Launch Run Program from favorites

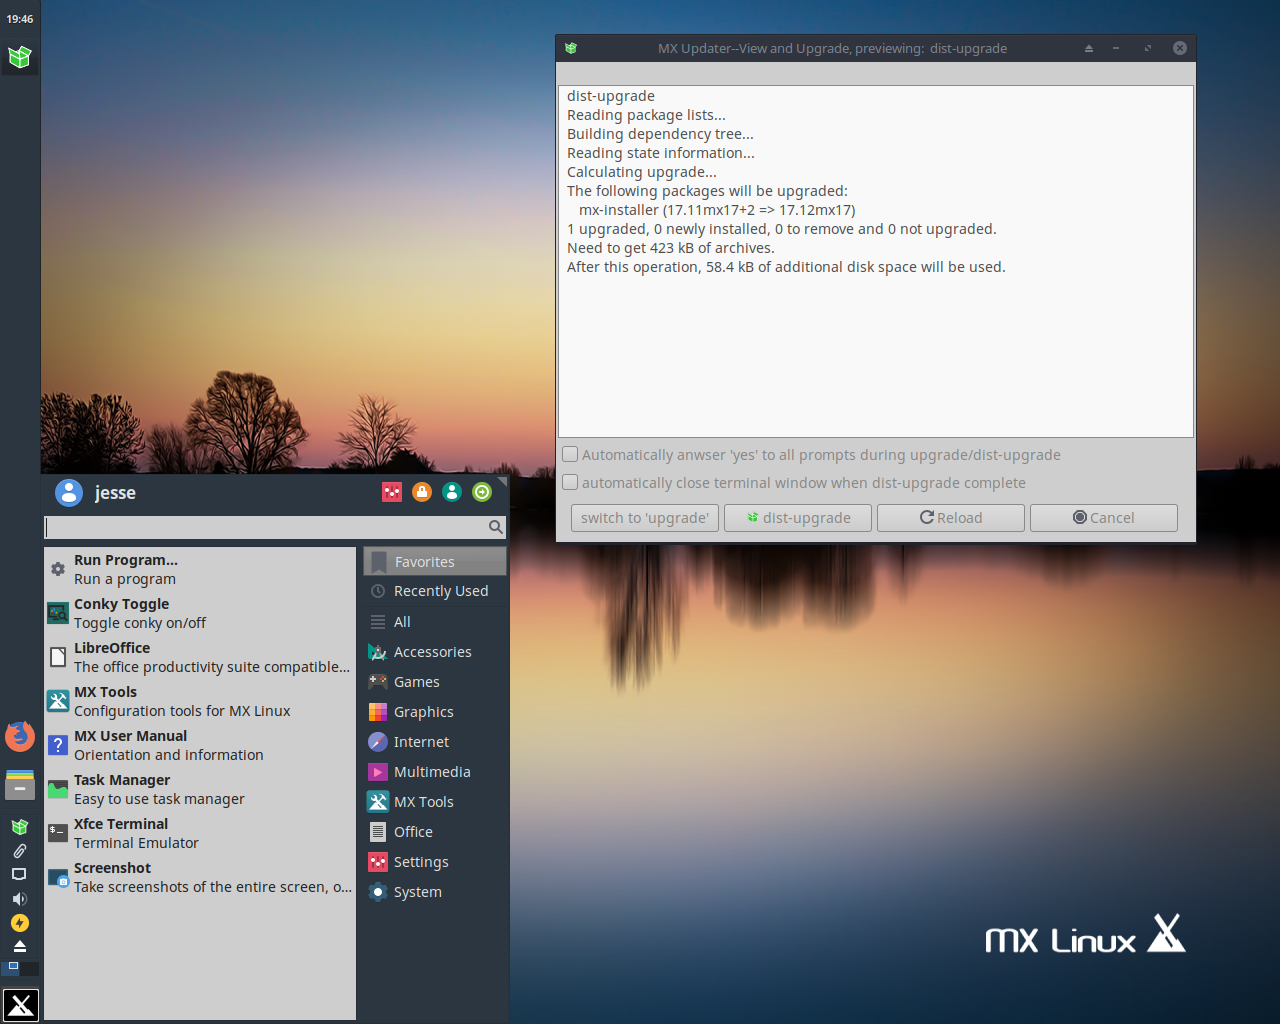[x=200, y=569]
